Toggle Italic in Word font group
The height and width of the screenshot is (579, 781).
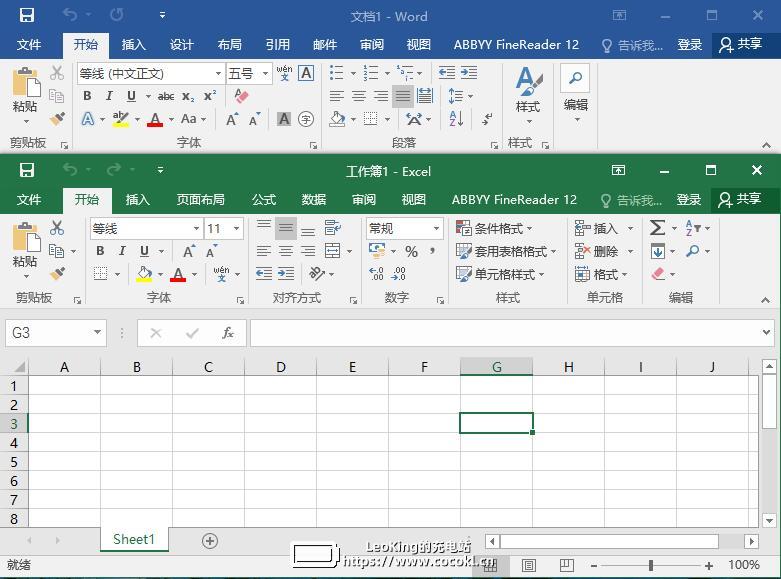(x=109, y=95)
